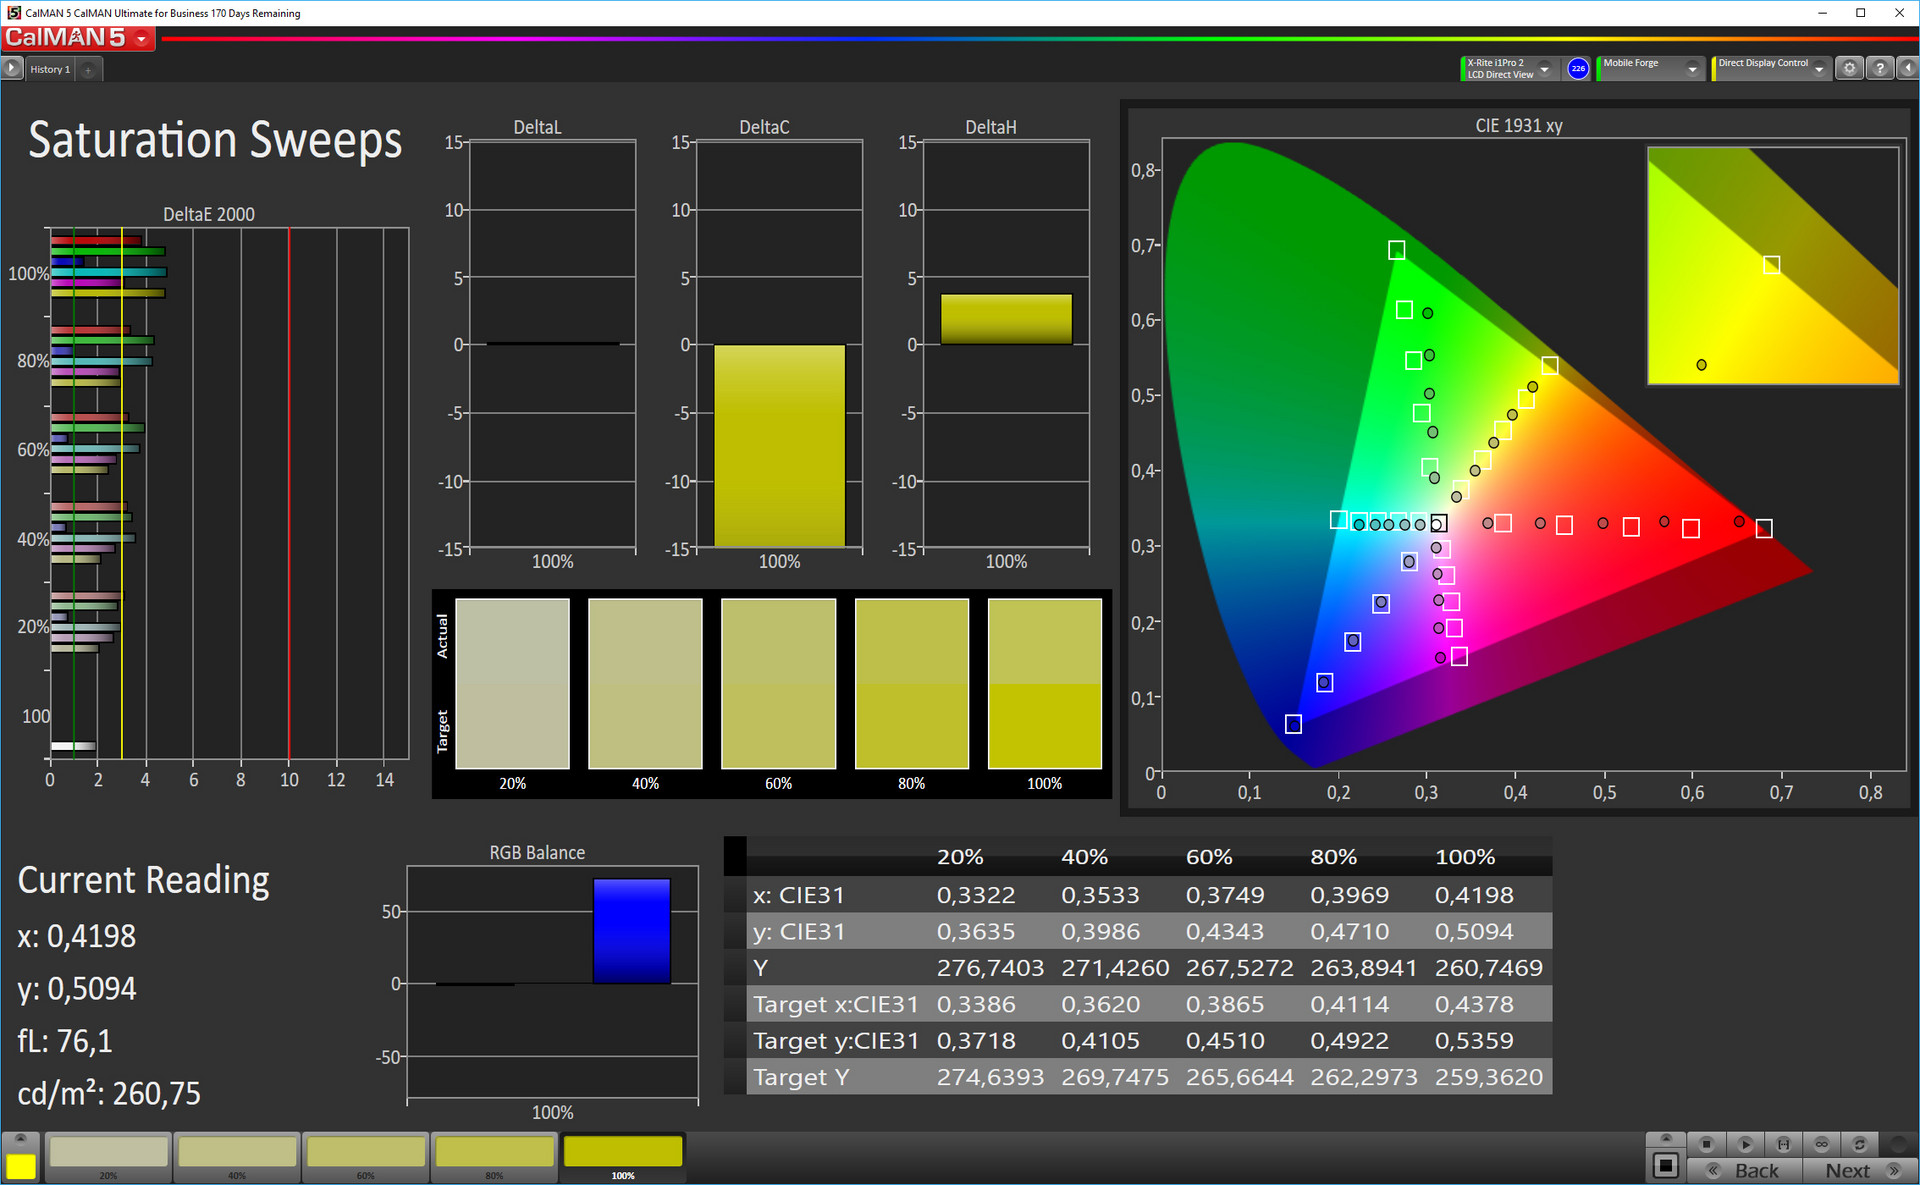Screen dimensions: 1920x1185
Task: Expand X-Rite i1Pro 2 meter dropdown
Action: tap(1544, 68)
